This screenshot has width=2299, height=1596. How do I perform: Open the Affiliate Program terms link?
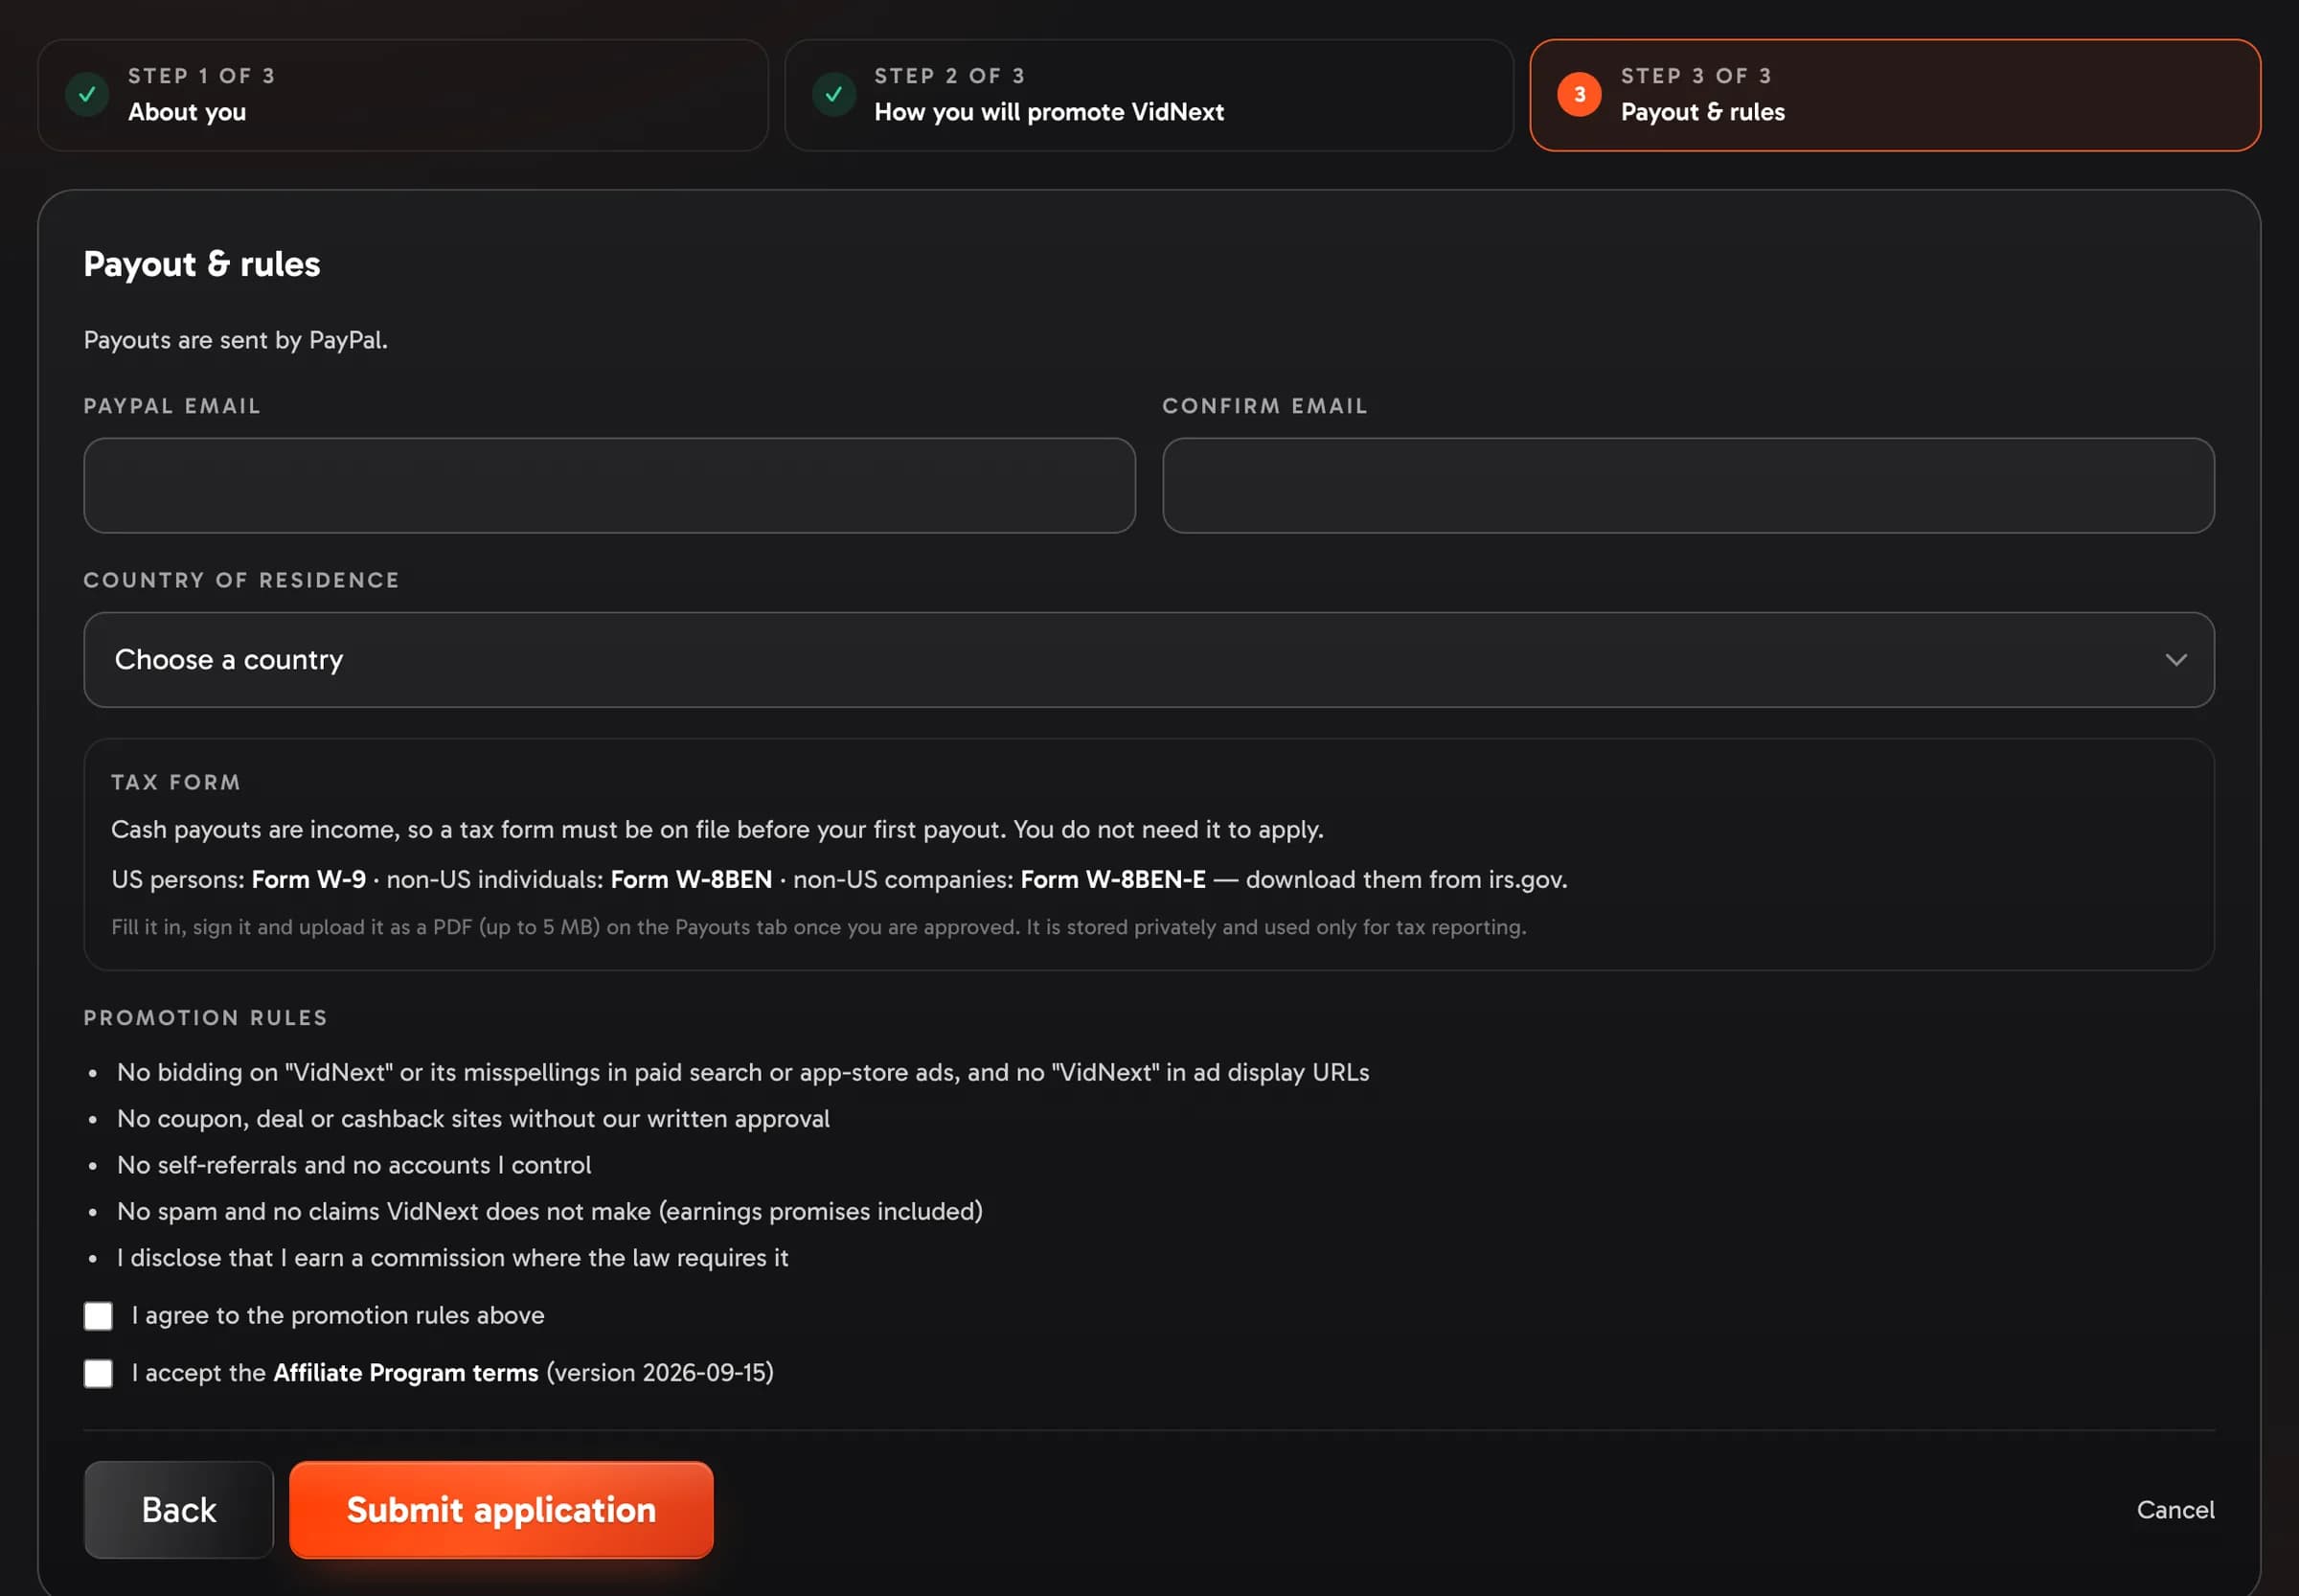click(406, 1373)
